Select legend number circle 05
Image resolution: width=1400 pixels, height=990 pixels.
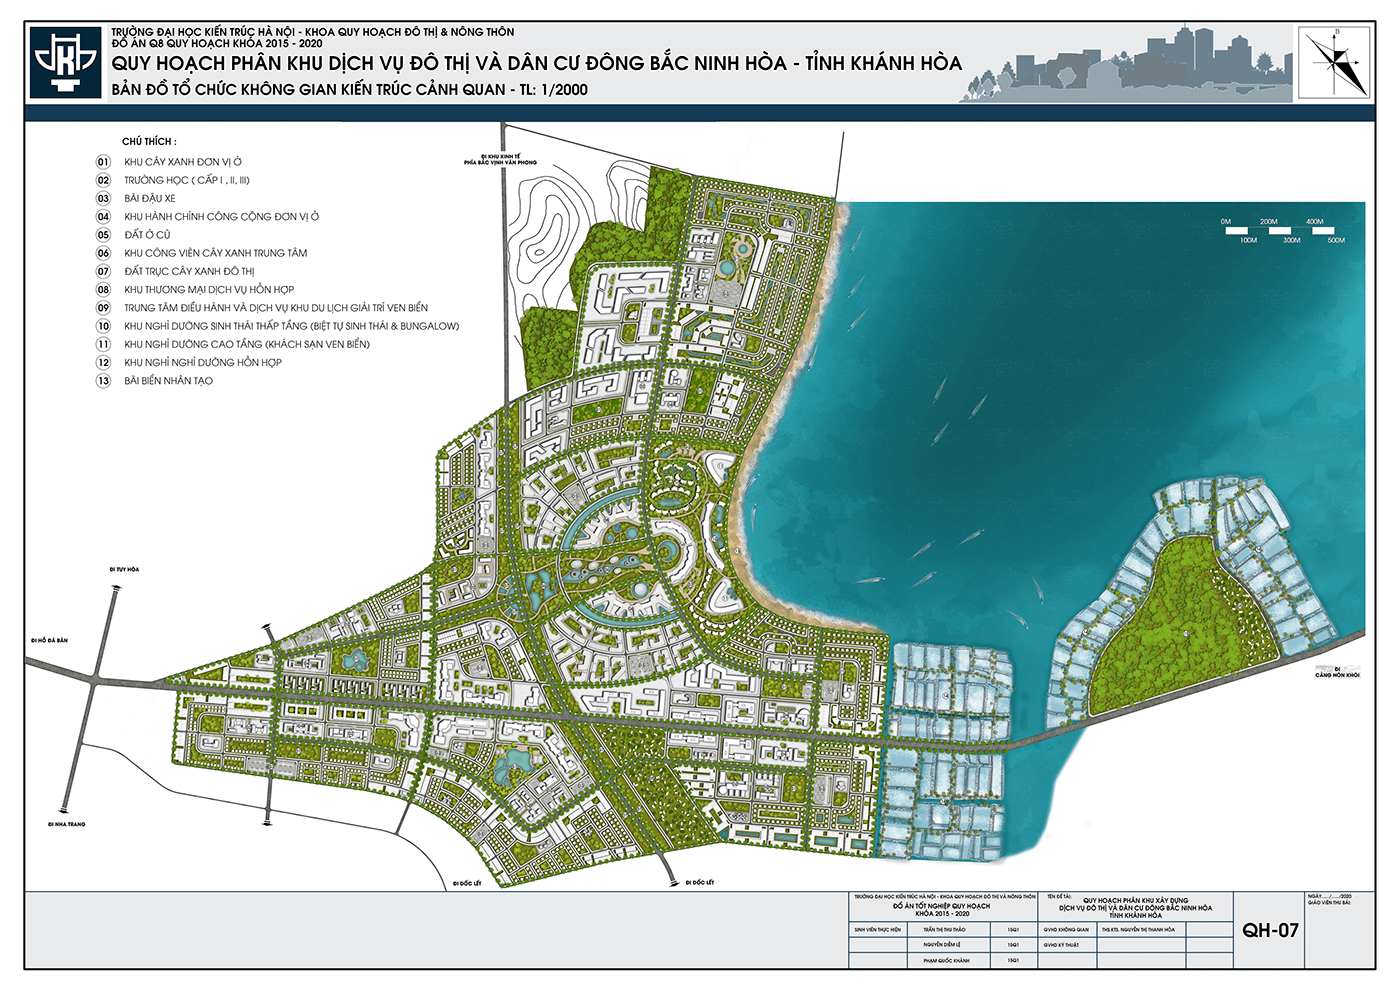(103, 235)
